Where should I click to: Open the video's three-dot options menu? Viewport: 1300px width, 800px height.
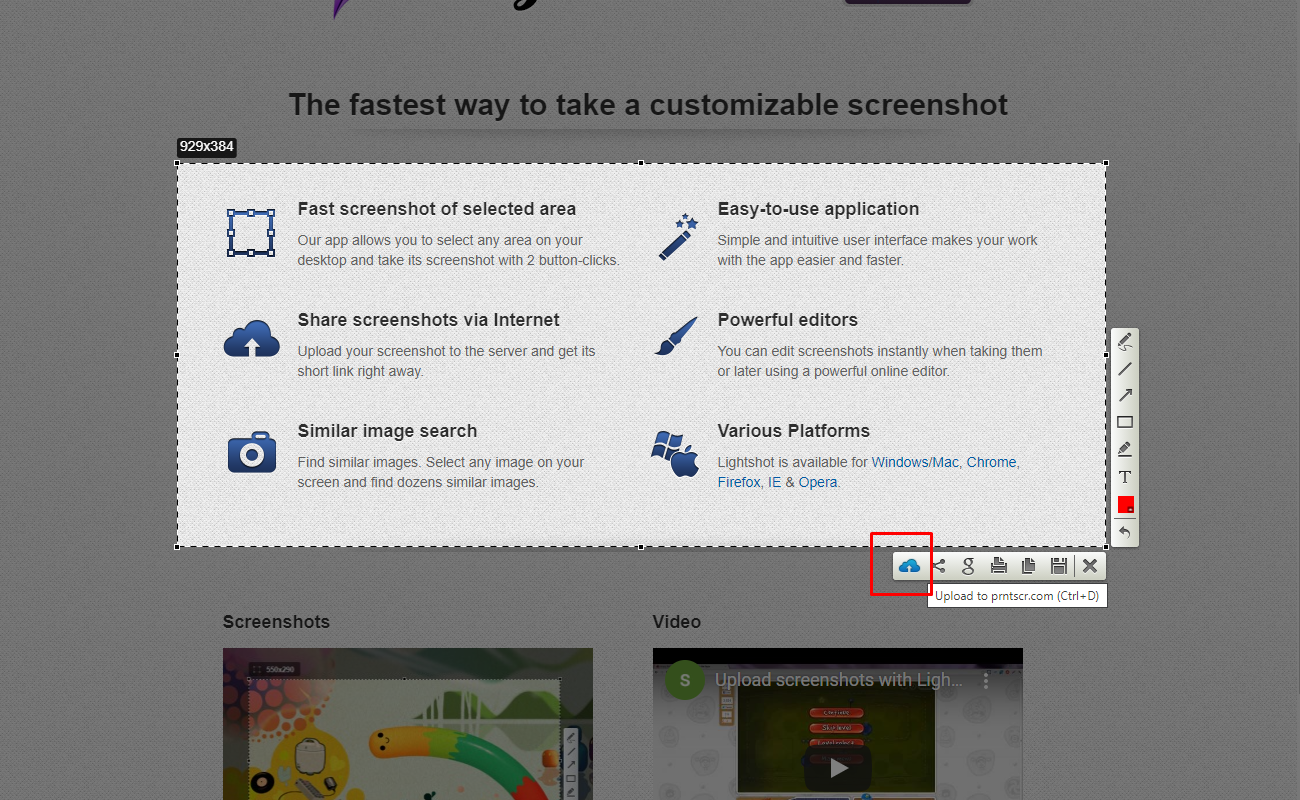point(986,681)
